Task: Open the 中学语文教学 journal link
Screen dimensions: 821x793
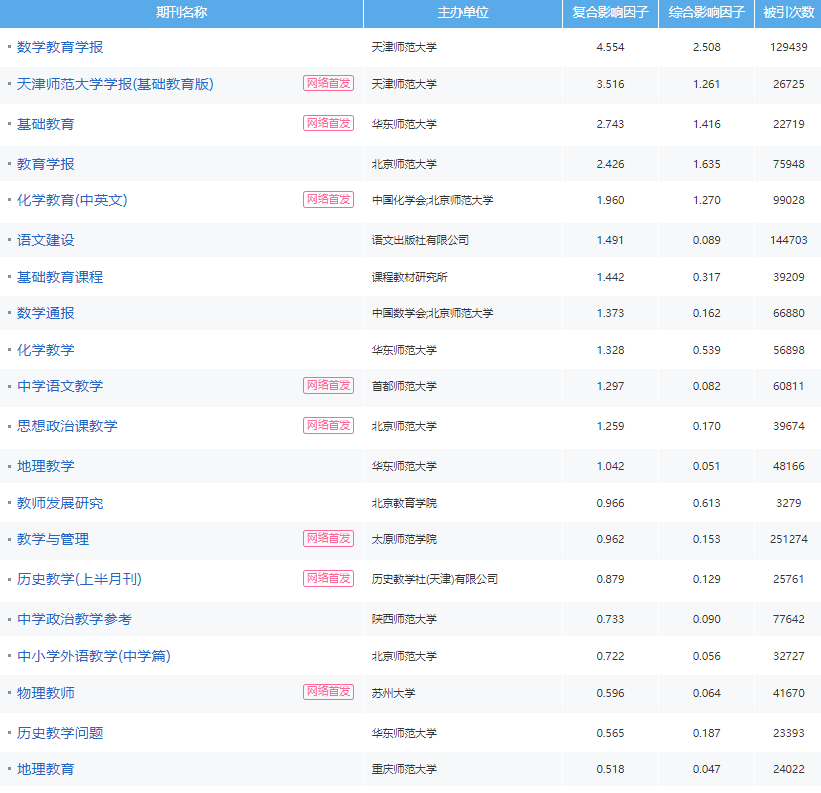Action: (x=60, y=386)
